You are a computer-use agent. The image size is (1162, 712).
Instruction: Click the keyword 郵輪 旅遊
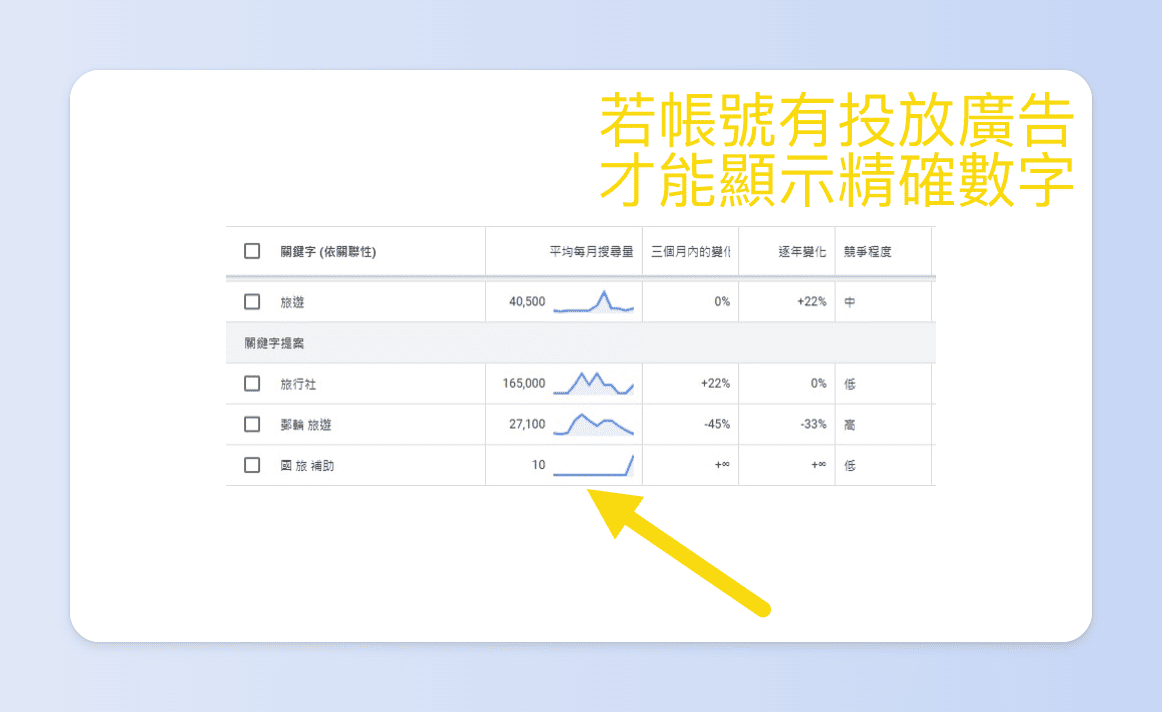305,424
